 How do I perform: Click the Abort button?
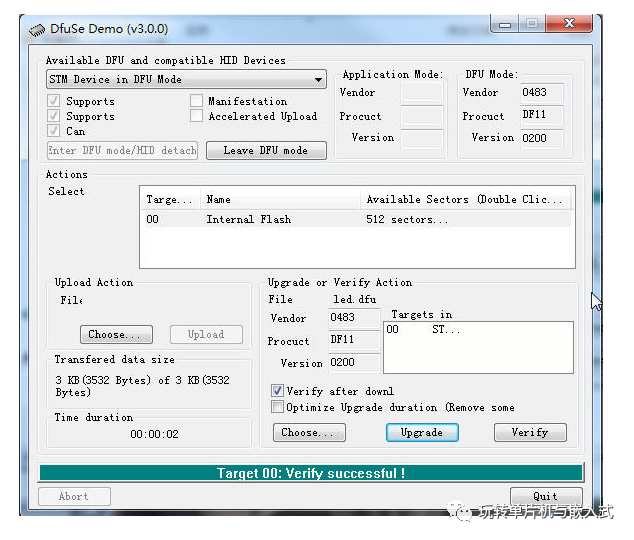click(x=74, y=496)
